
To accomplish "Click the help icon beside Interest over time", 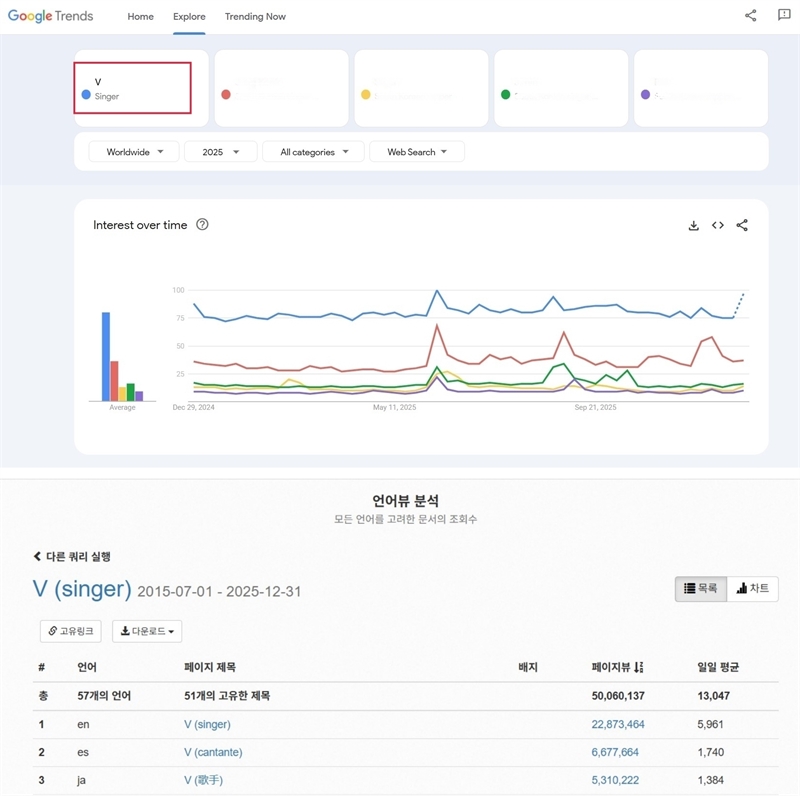I will pos(202,225).
